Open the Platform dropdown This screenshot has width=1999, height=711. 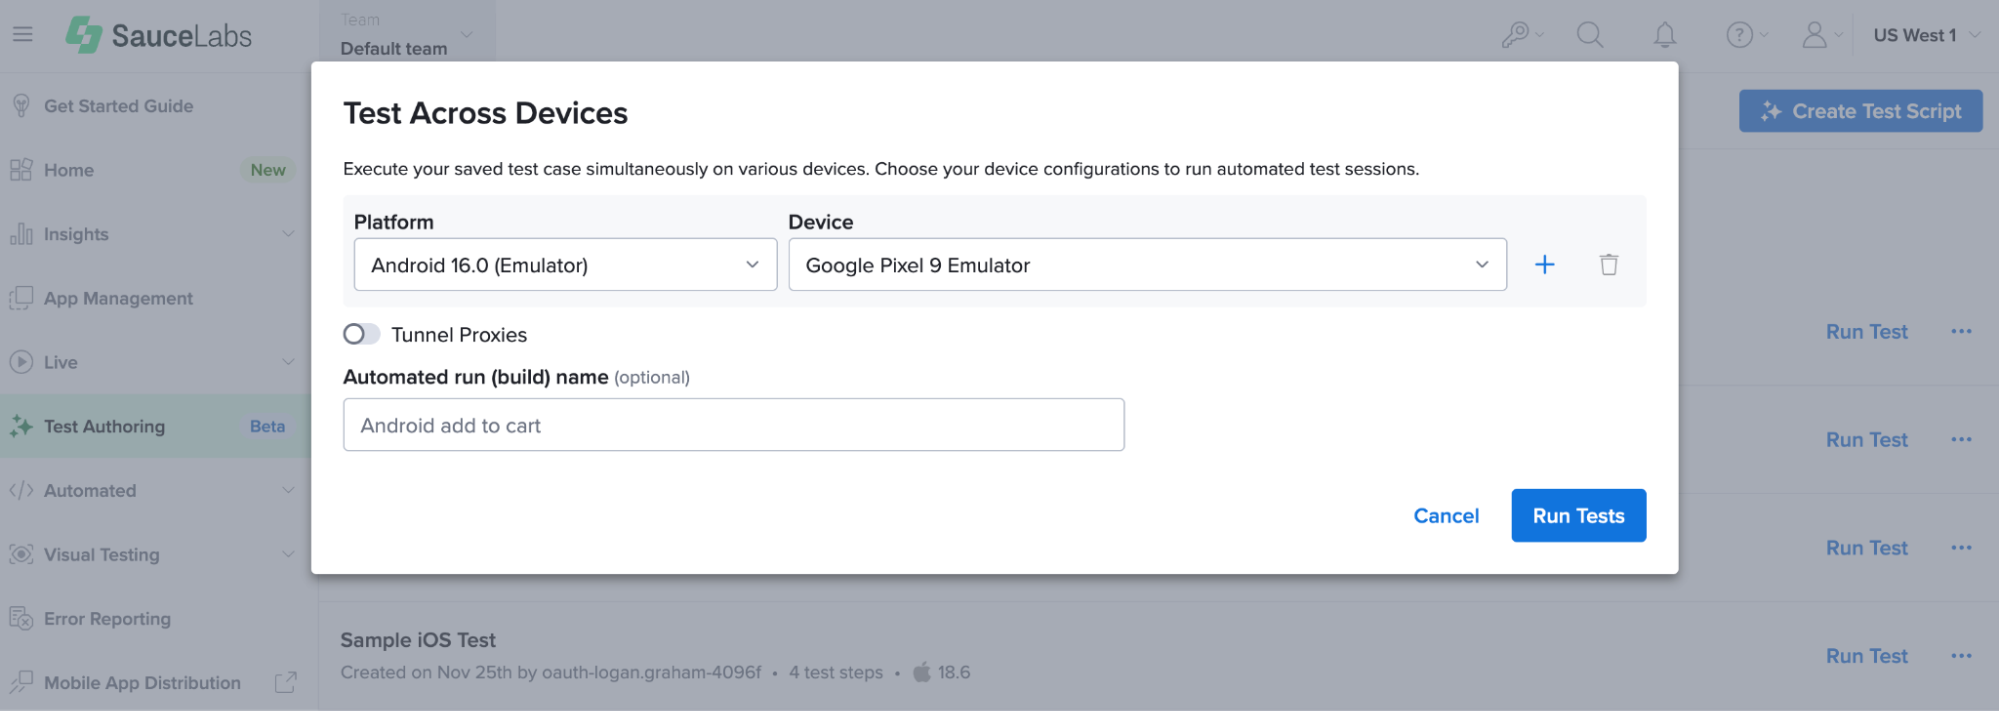point(565,265)
